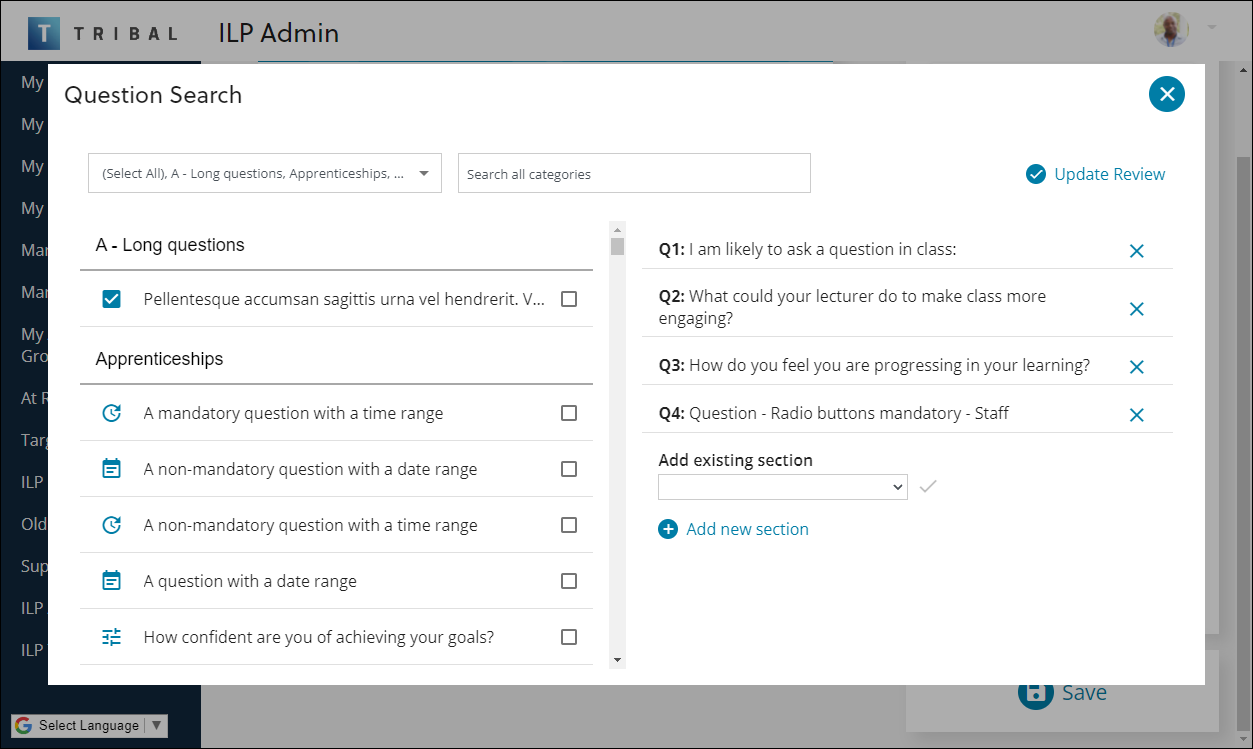Remove question Q1 with its X icon
The image size is (1253, 749).
[1136, 251]
